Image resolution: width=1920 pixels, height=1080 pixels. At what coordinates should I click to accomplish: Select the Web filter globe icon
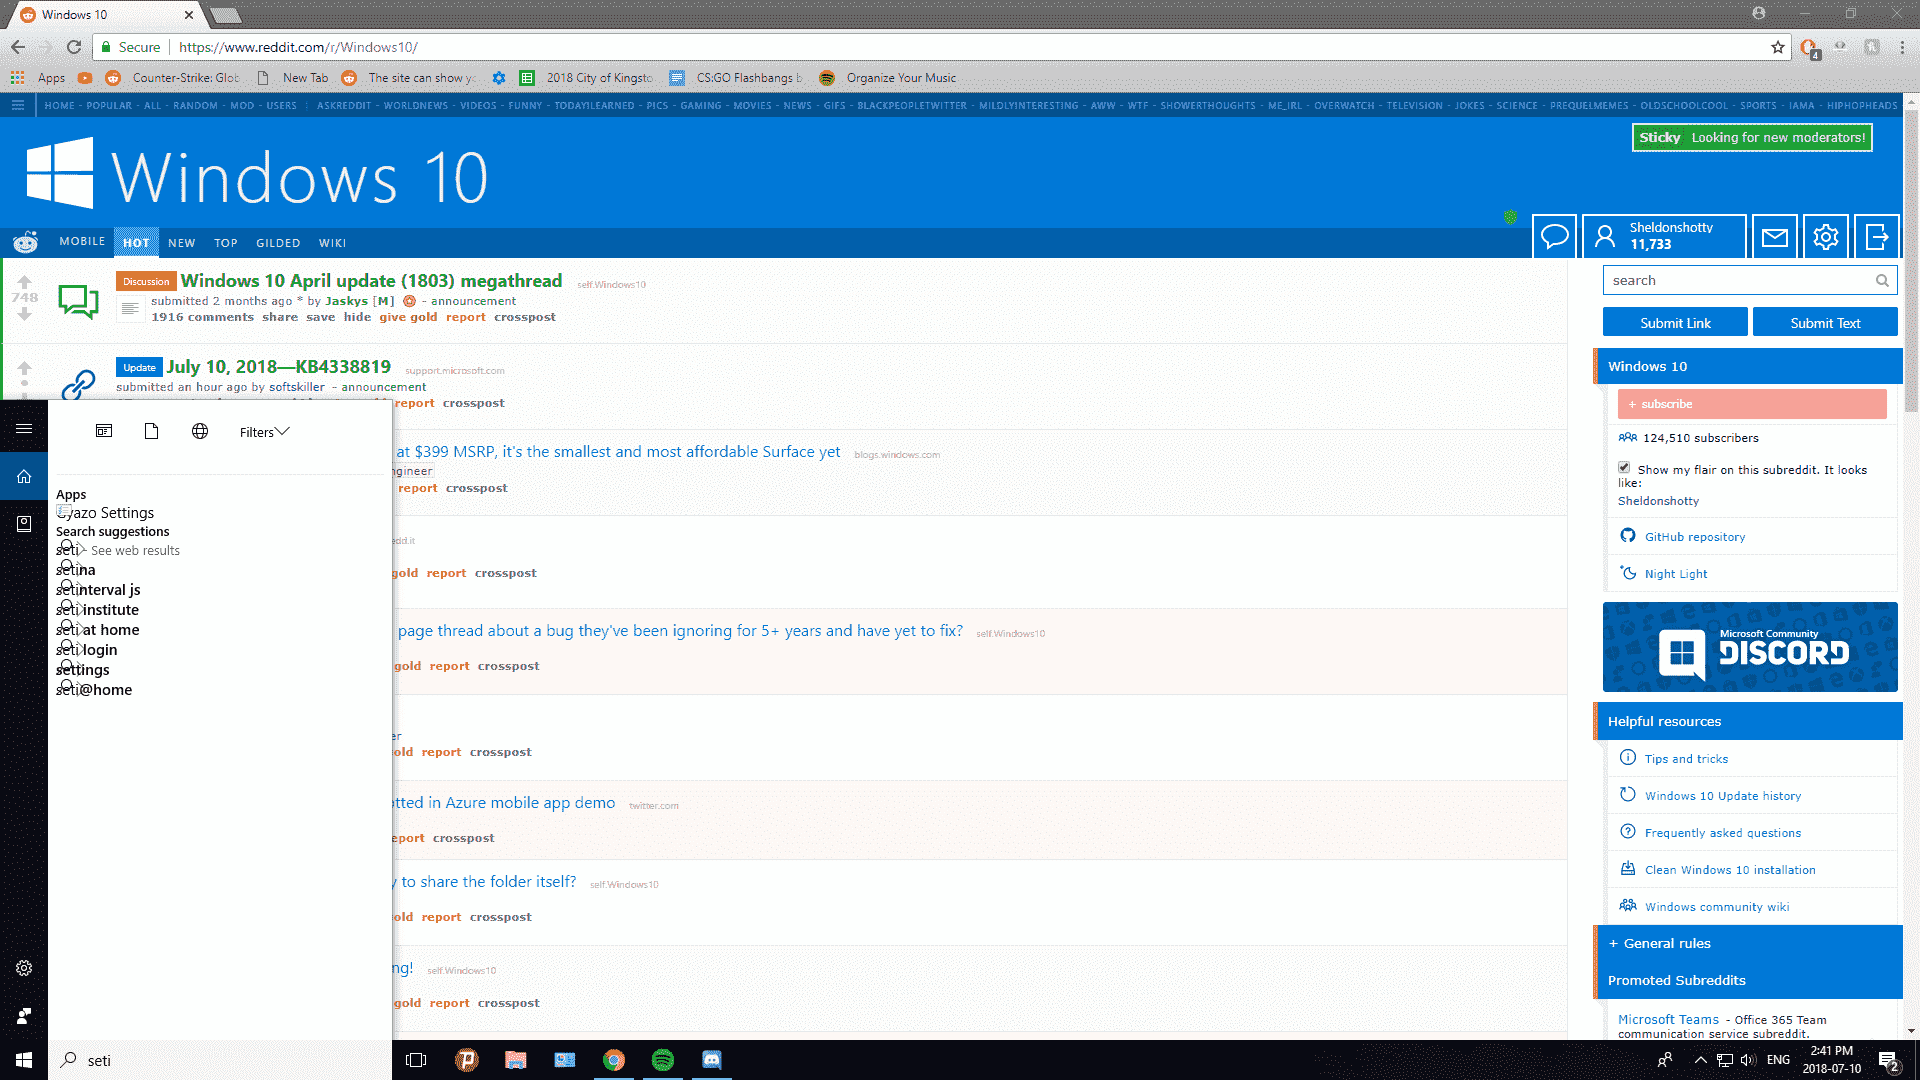coord(200,431)
